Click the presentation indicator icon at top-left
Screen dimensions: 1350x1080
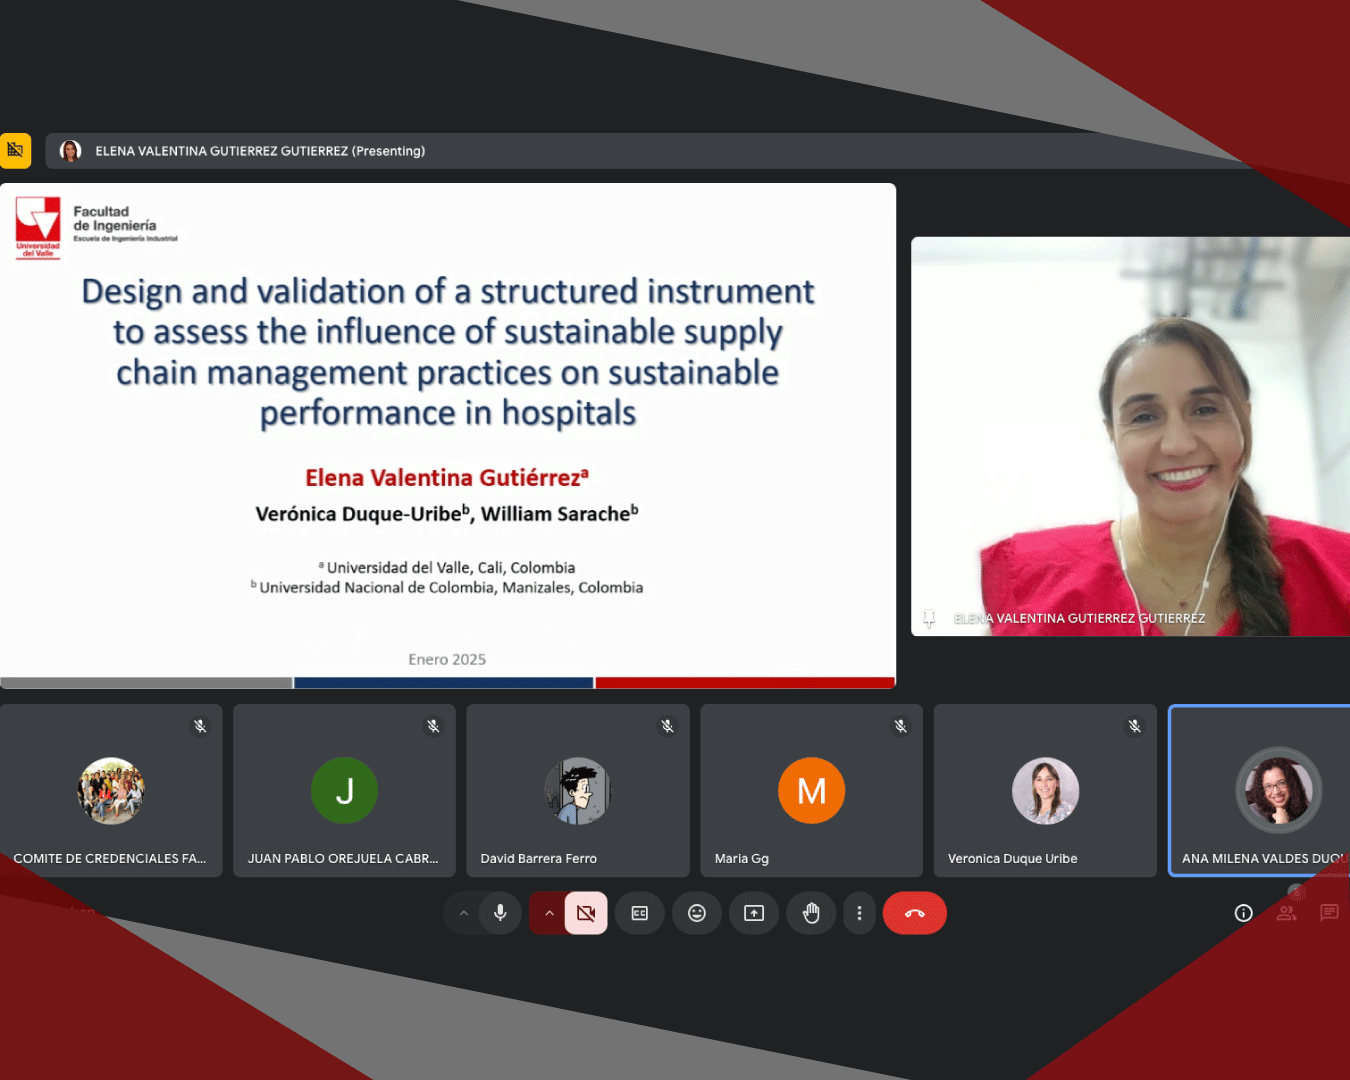[x=15, y=151]
